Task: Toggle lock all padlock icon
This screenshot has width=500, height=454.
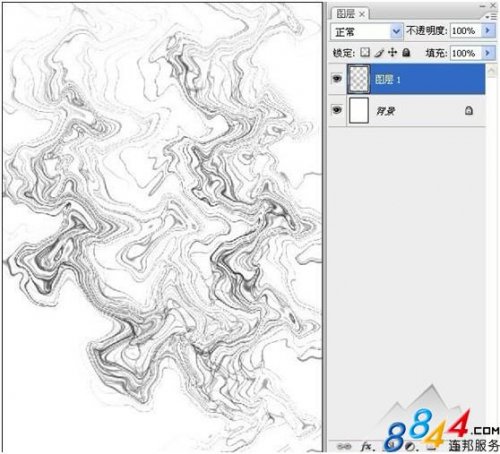Action: click(x=406, y=52)
